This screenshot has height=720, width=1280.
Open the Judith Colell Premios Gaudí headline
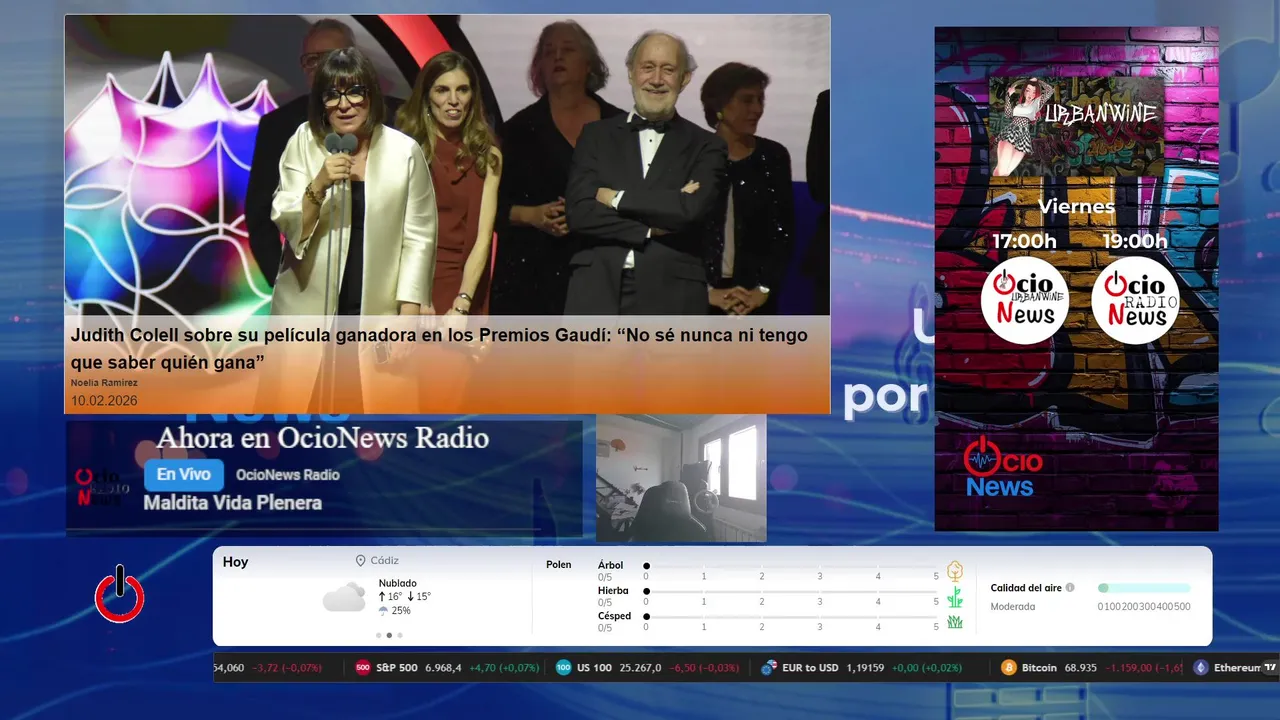(x=439, y=348)
